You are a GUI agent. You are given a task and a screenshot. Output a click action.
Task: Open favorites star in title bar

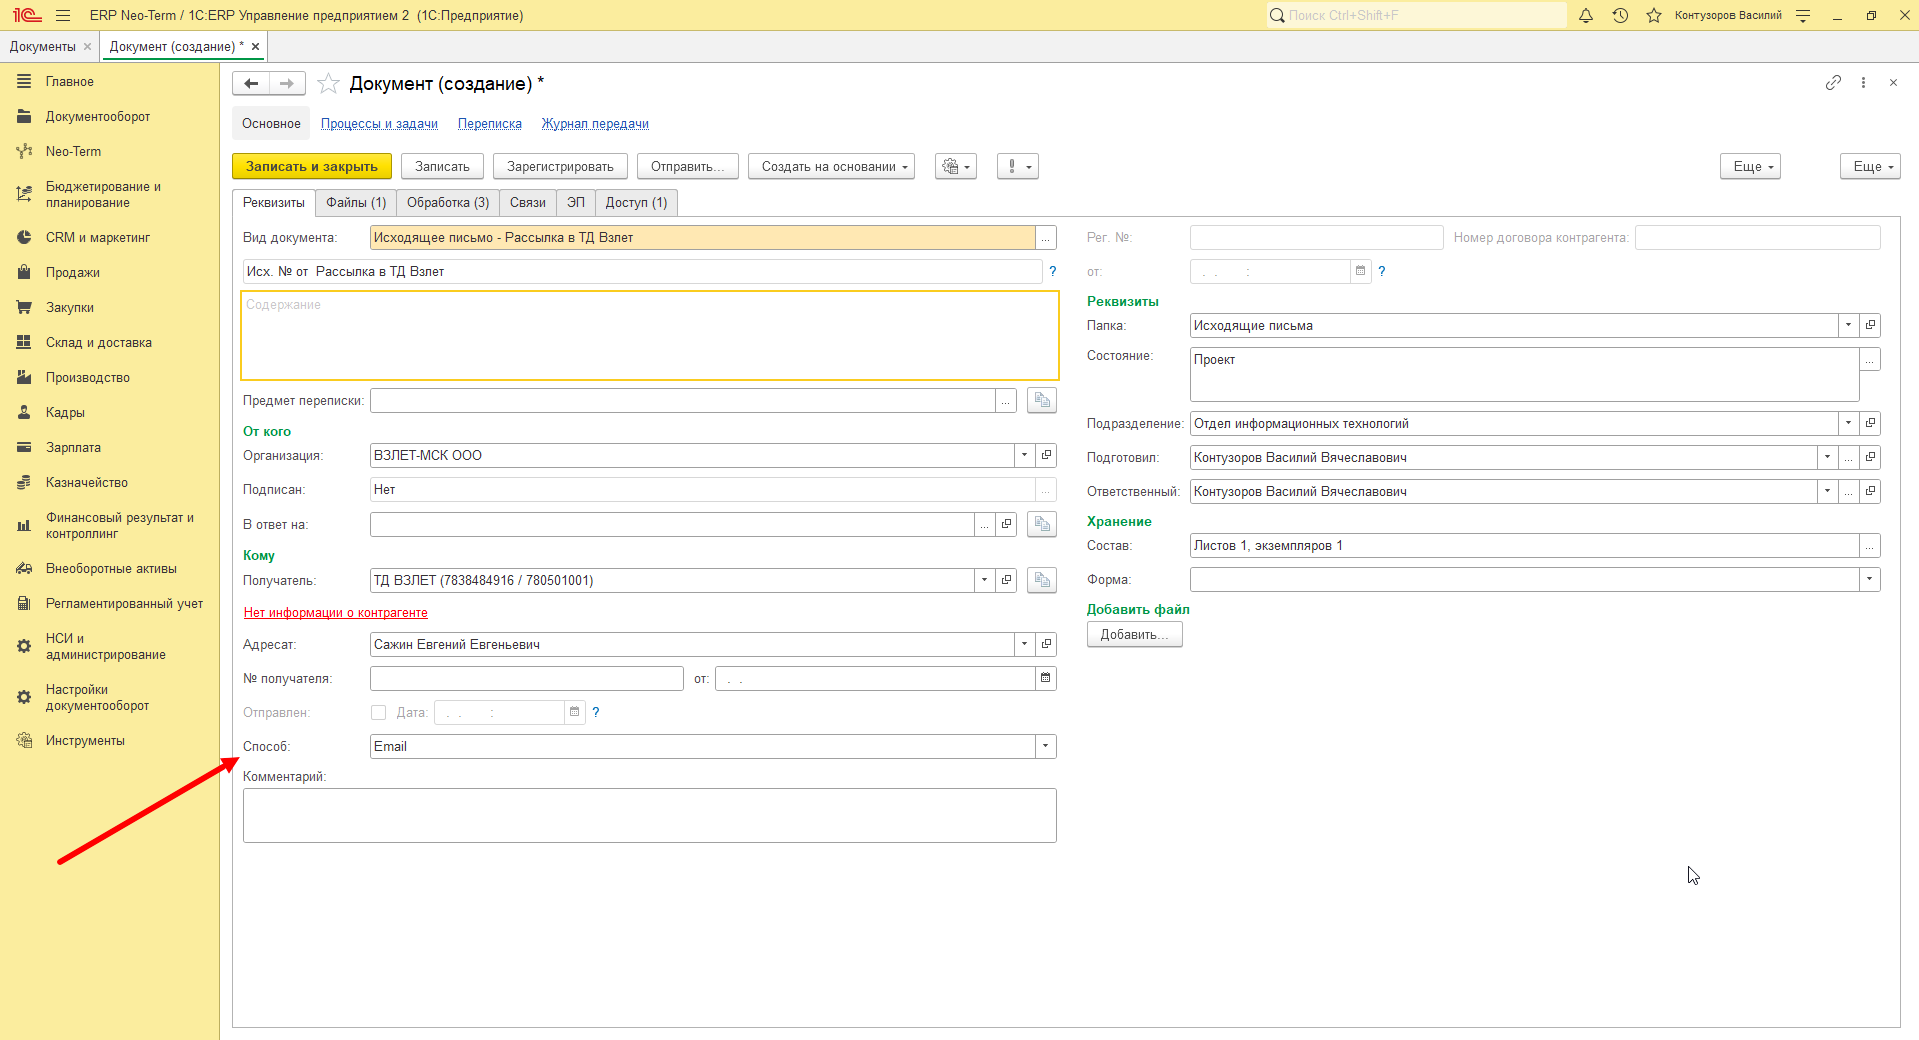point(1654,15)
